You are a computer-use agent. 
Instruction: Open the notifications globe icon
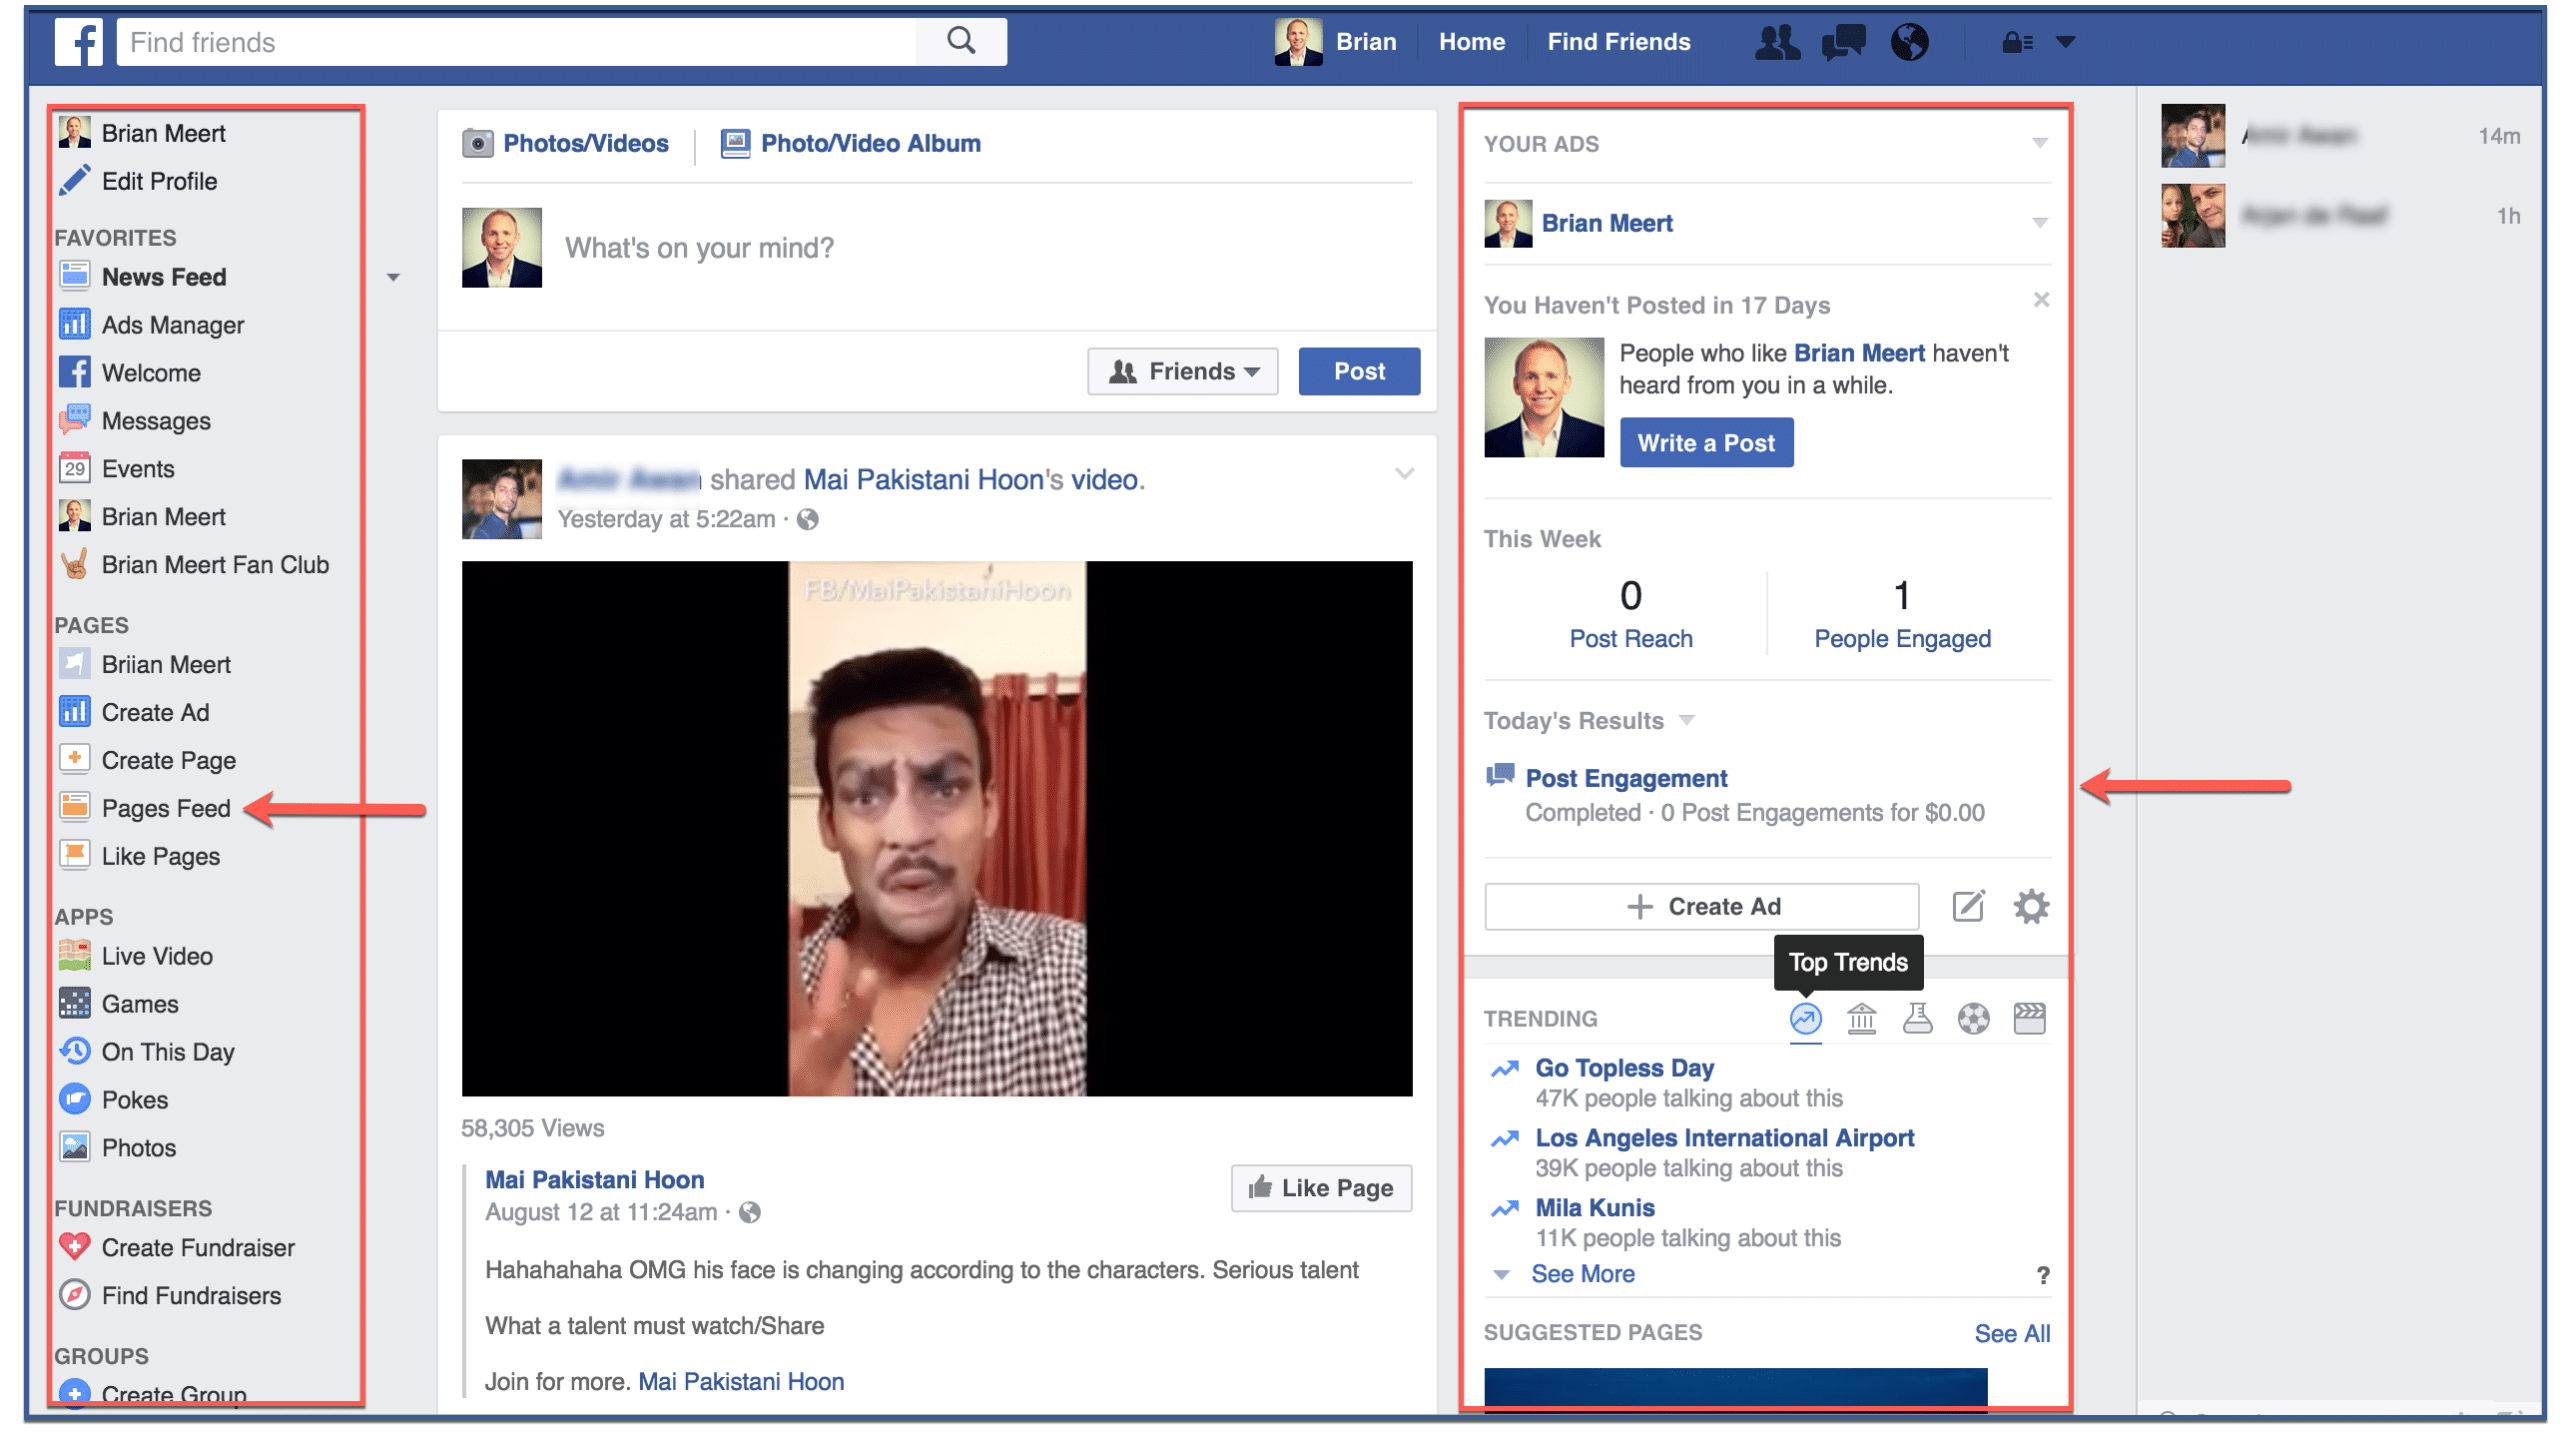1908,42
